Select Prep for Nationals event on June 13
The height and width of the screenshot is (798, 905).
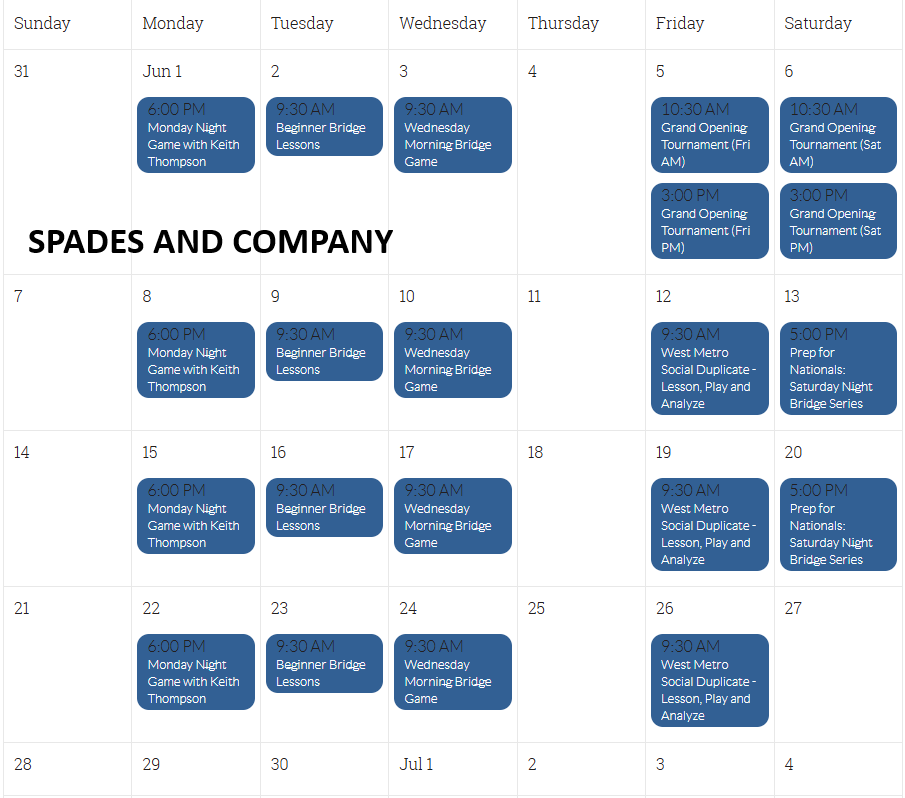838,368
